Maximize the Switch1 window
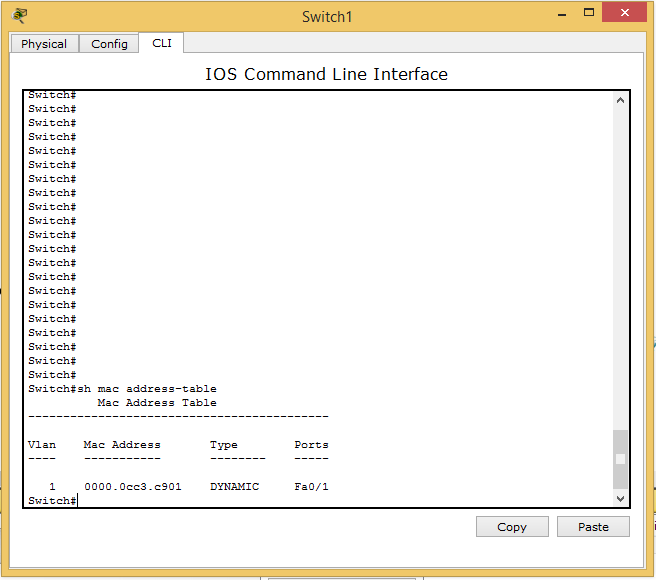Screen dimensions: 656x580 589,14
